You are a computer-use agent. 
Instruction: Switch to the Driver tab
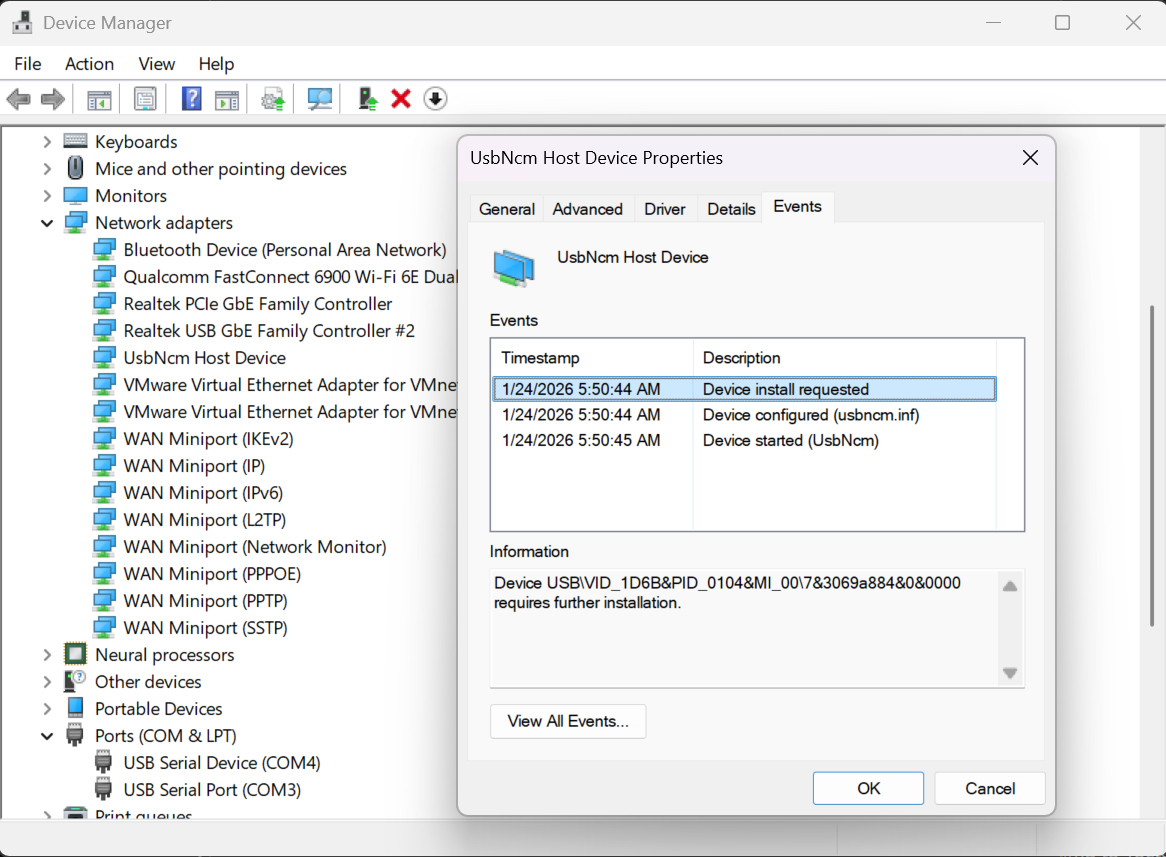coord(664,209)
